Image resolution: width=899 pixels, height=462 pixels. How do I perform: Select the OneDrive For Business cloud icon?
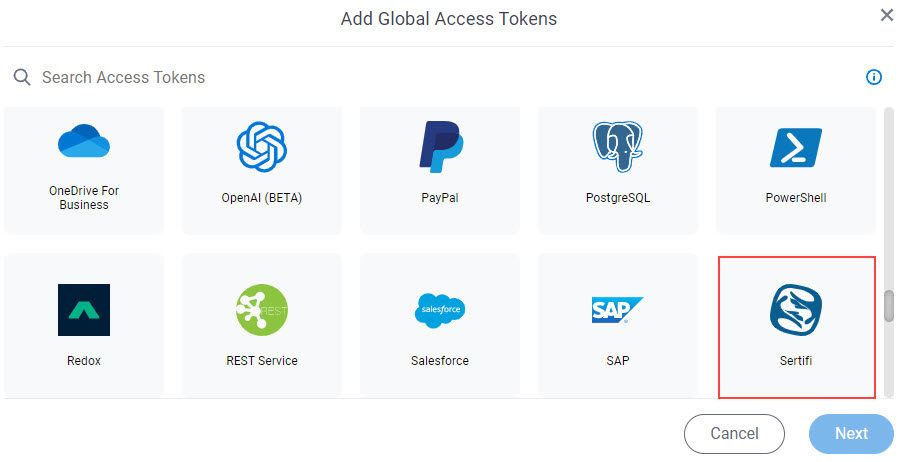pos(84,141)
